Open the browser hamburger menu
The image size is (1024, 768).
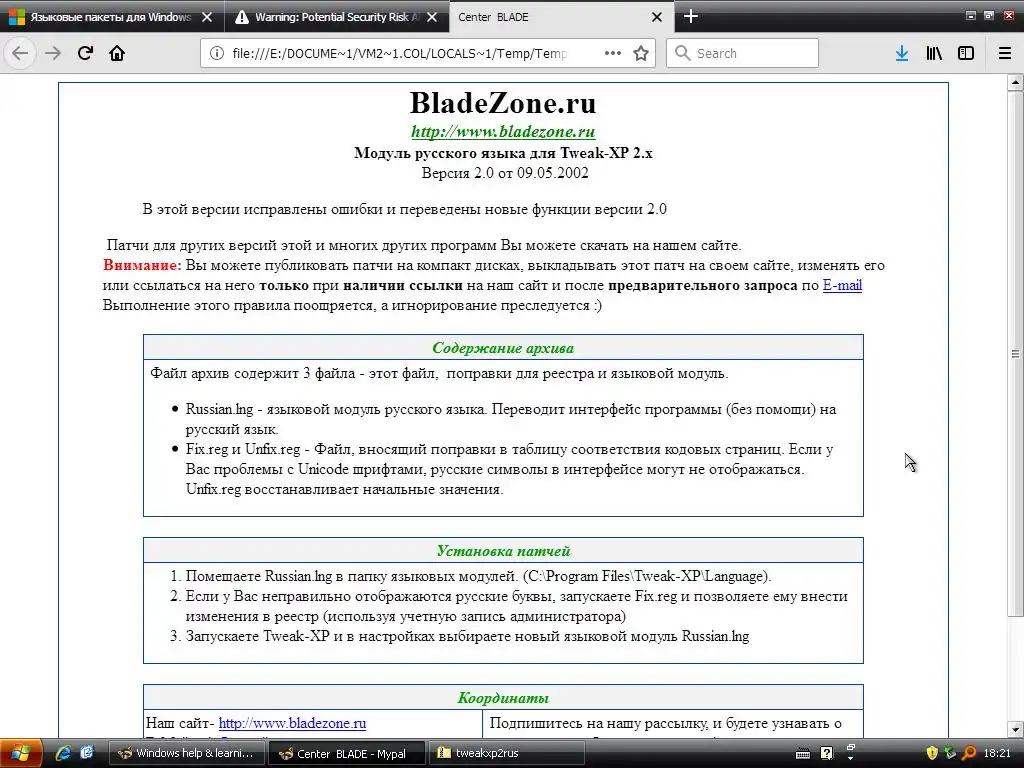(x=1005, y=53)
